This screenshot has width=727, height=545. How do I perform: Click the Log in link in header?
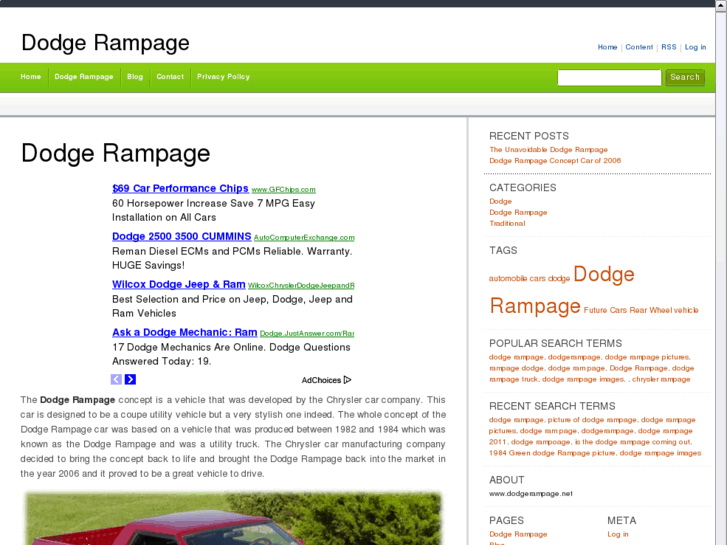point(695,47)
